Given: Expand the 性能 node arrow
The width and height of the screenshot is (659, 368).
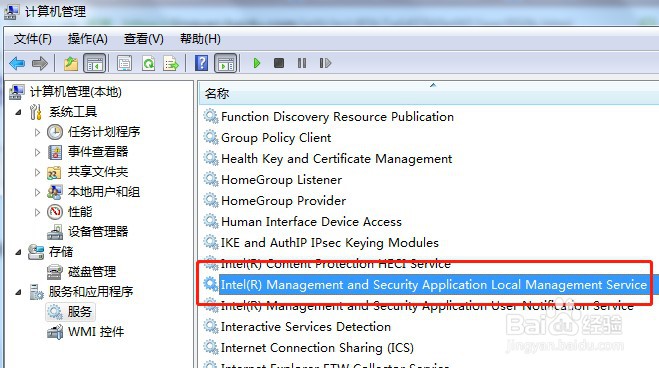Looking at the screenshot, I should point(37,212).
